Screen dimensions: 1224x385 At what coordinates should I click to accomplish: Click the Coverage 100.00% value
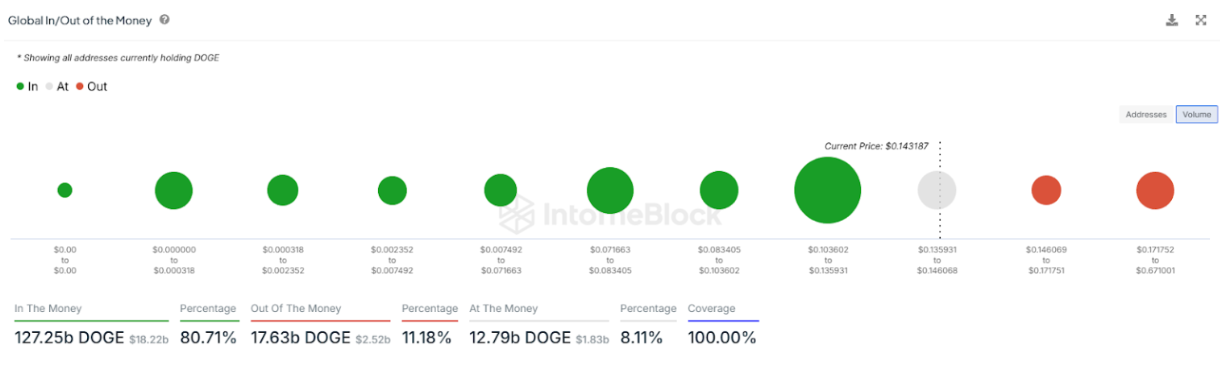pyautogui.click(x=722, y=338)
